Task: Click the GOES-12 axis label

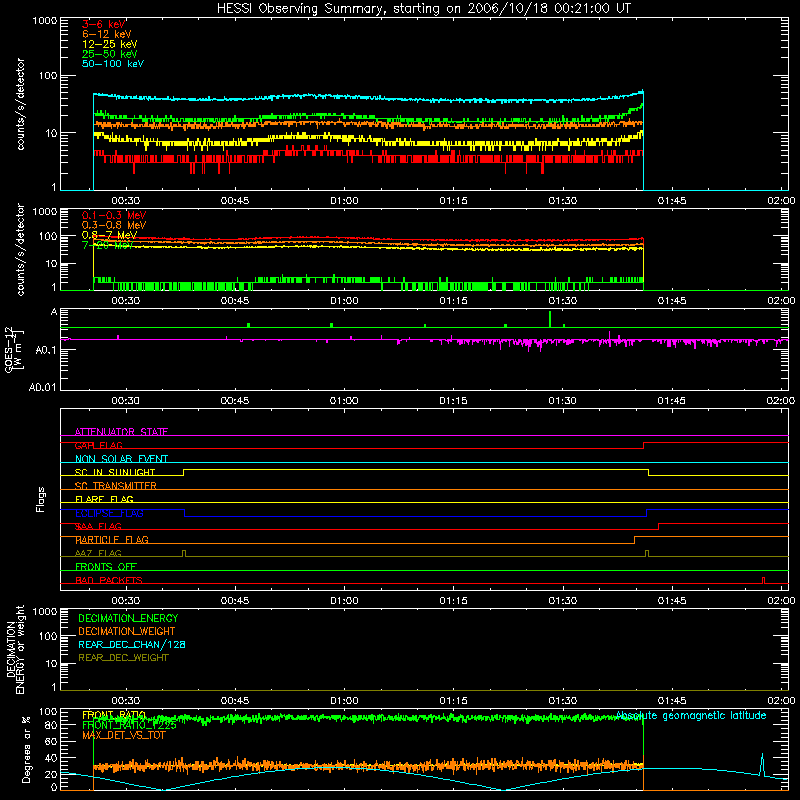Action: click(x=14, y=349)
